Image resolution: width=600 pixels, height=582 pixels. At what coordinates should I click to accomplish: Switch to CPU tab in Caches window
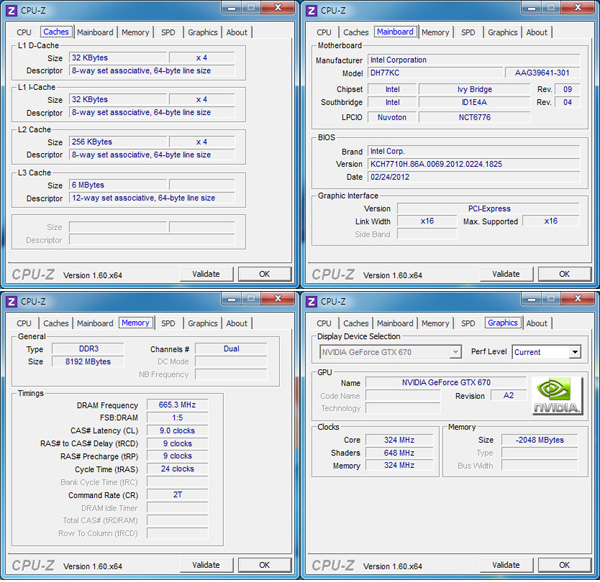[24, 33]
